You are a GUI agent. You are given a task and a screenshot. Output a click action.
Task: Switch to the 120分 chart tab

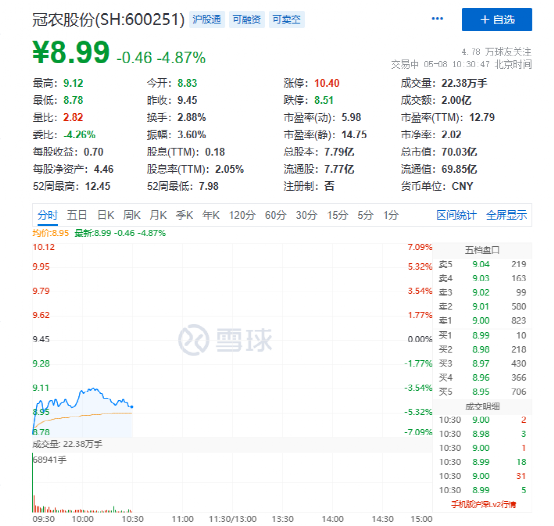tap(242, 215)
